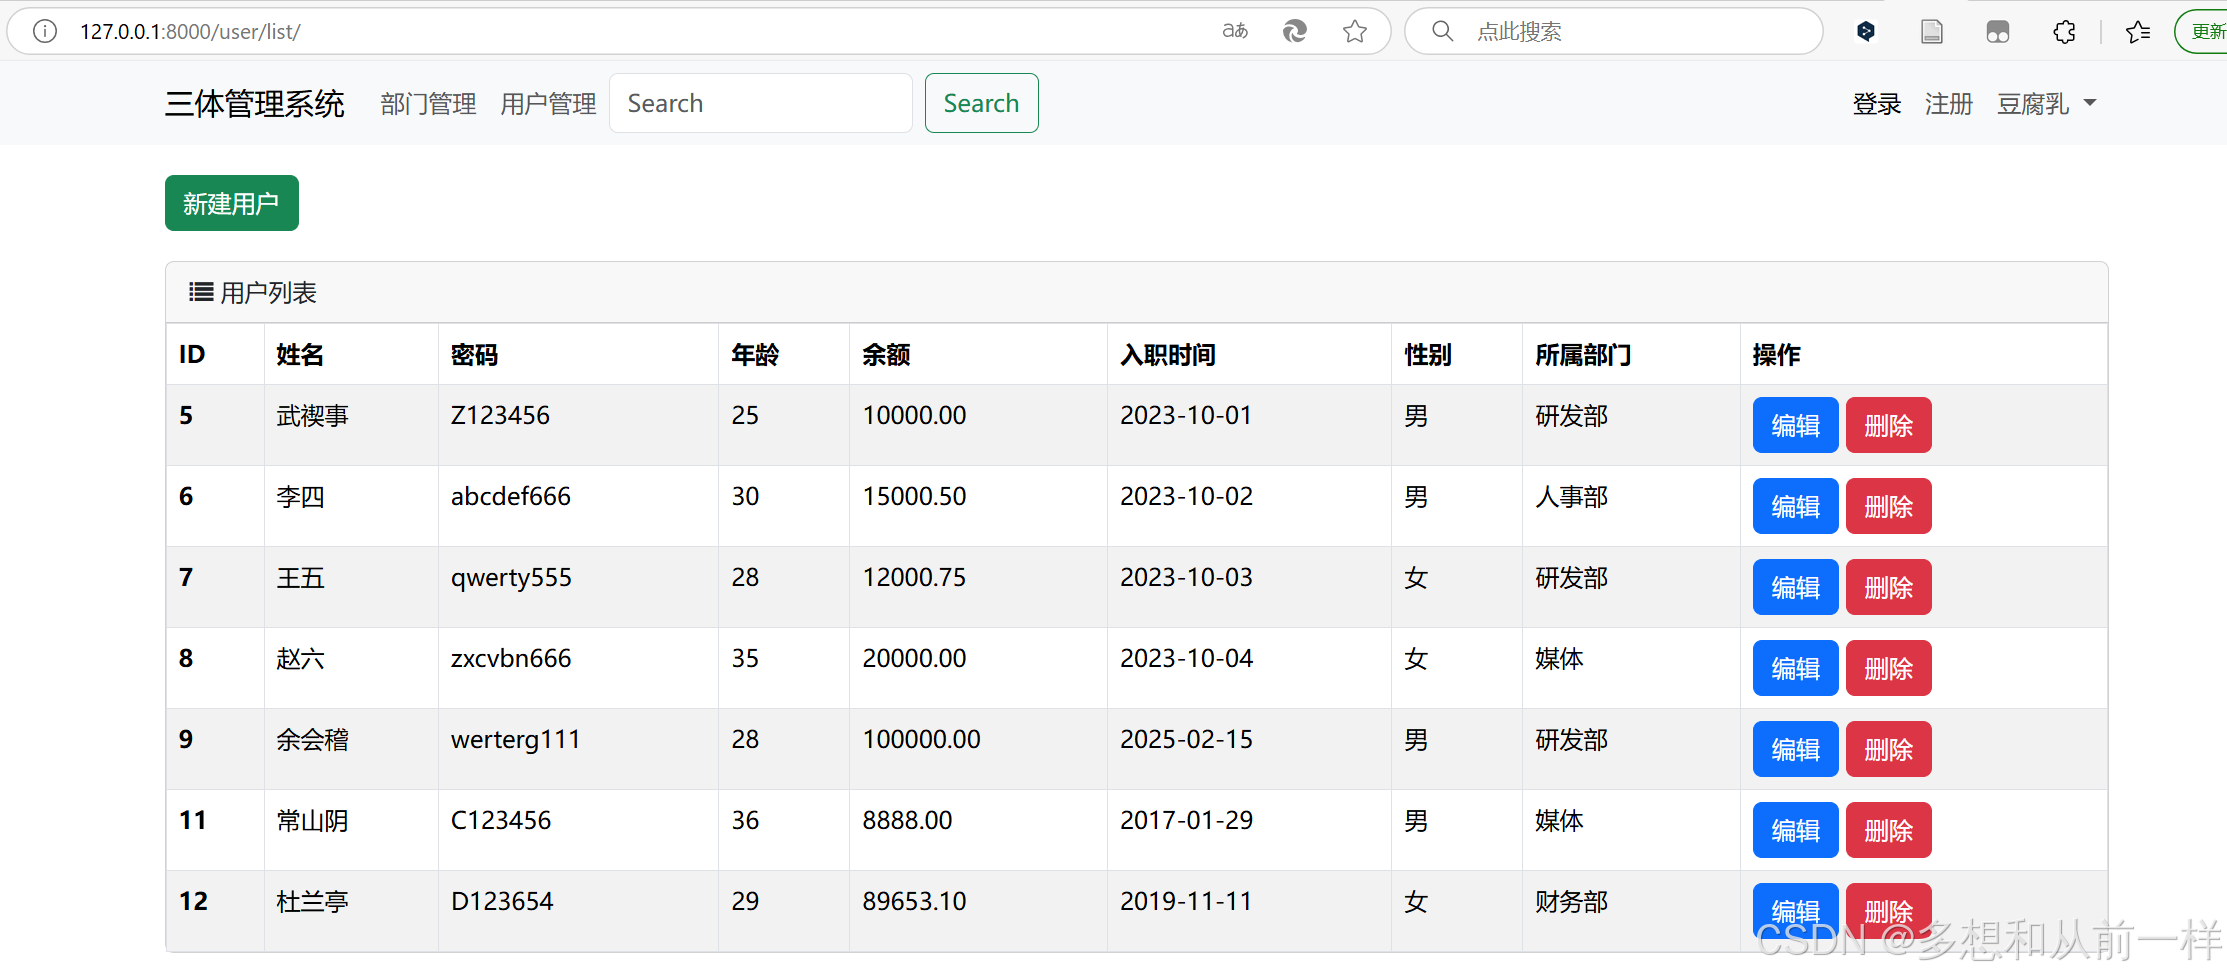Click the 登录 nav link
The width and height of the screenshot is (2227, 976).
[1876, 103]
